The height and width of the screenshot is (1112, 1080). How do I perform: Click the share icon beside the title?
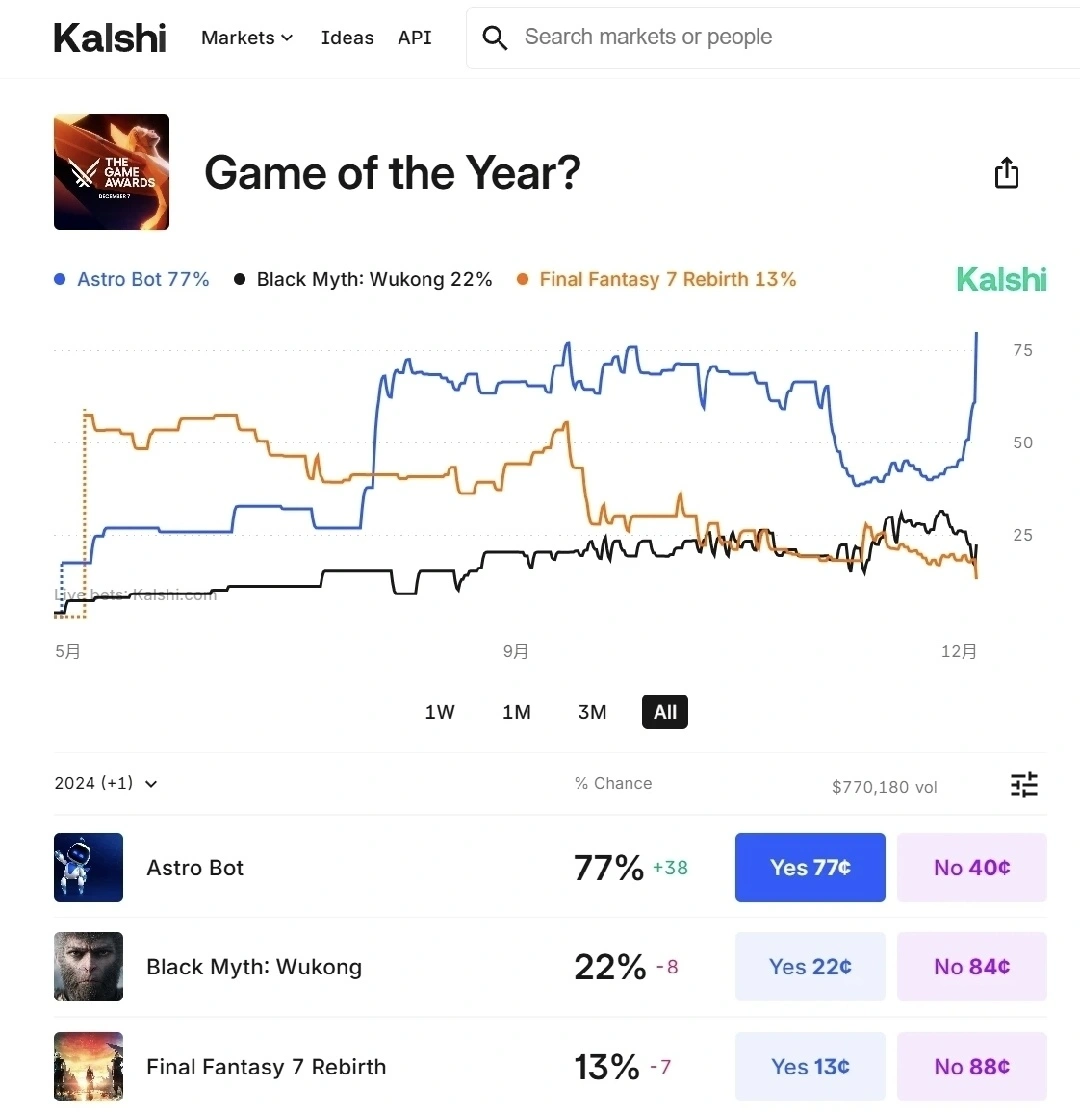(1006, 173)
